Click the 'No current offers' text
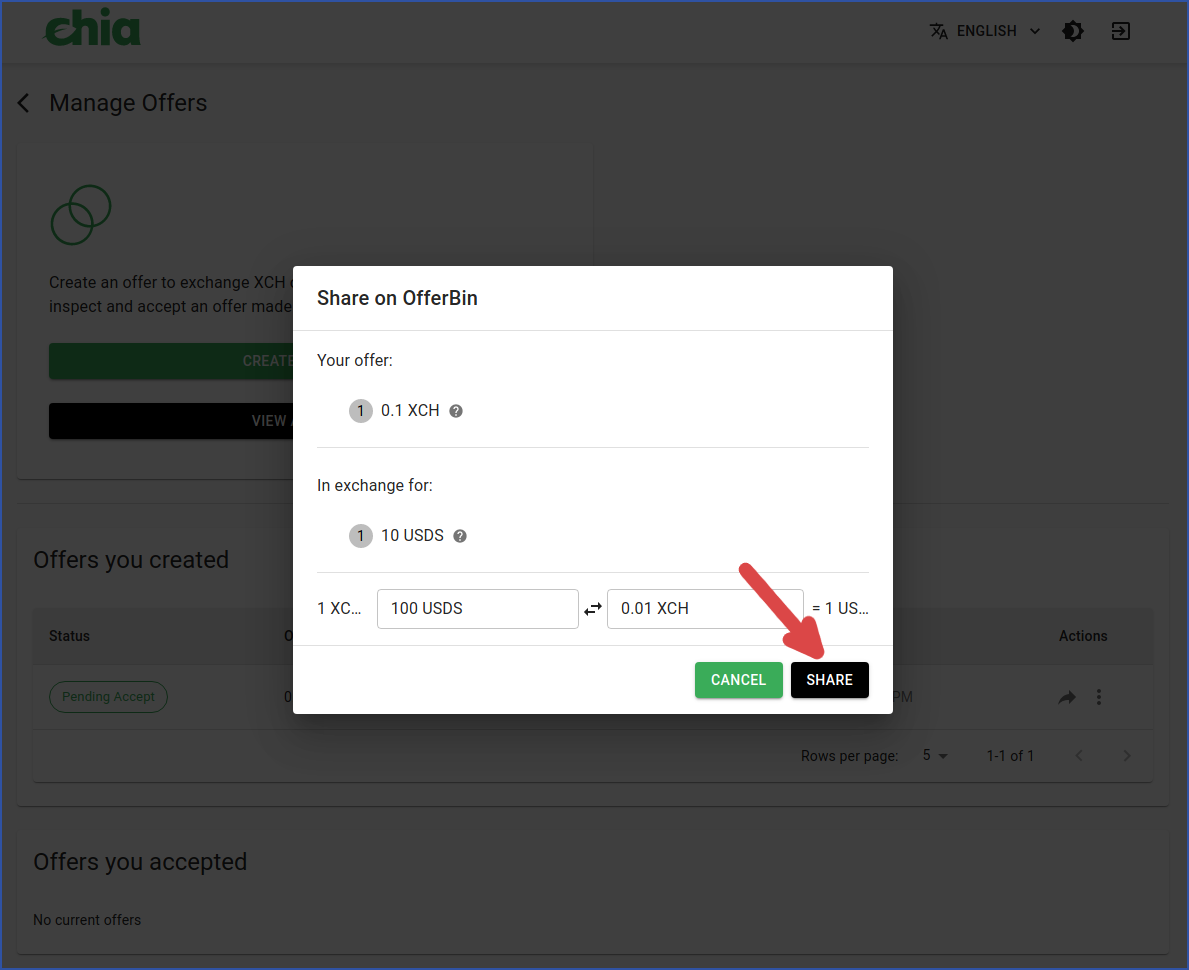 (87, 920)
